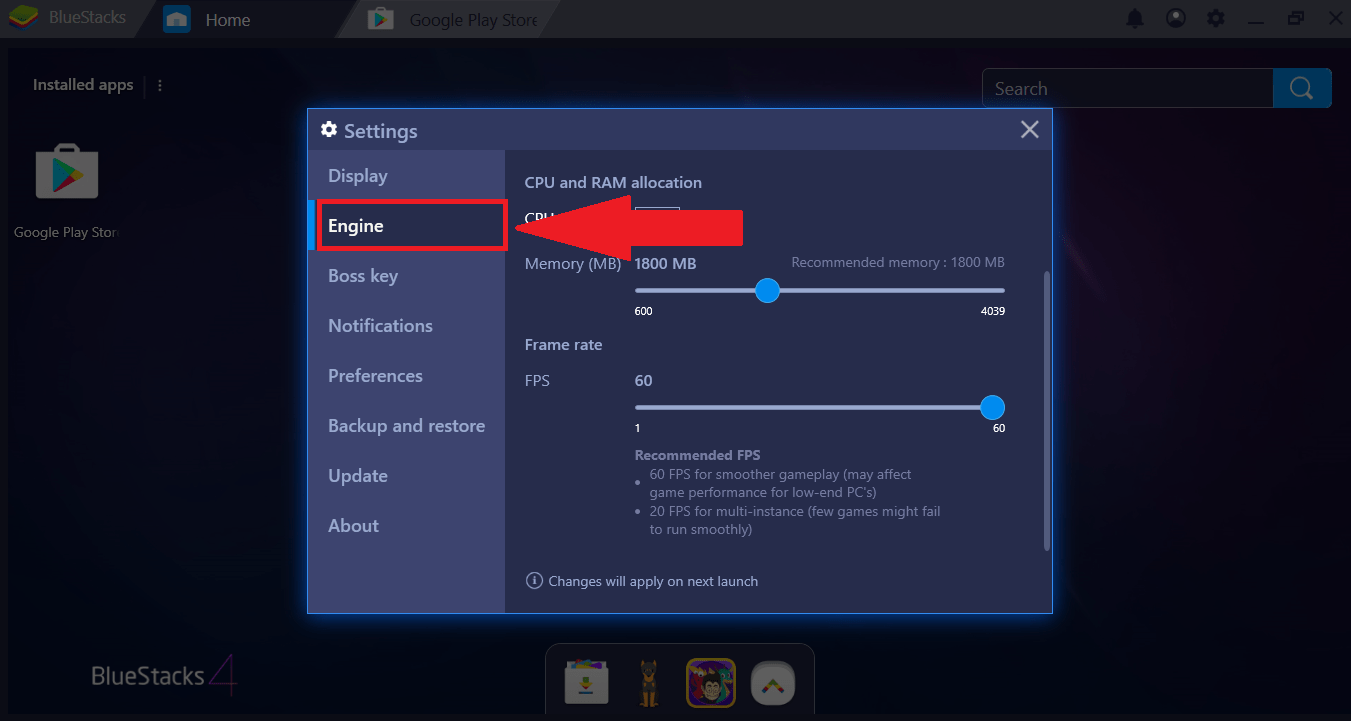1351x721 pixels.
Task: Click the APK install icon in the dock
Action: click(x=772, y=682)
